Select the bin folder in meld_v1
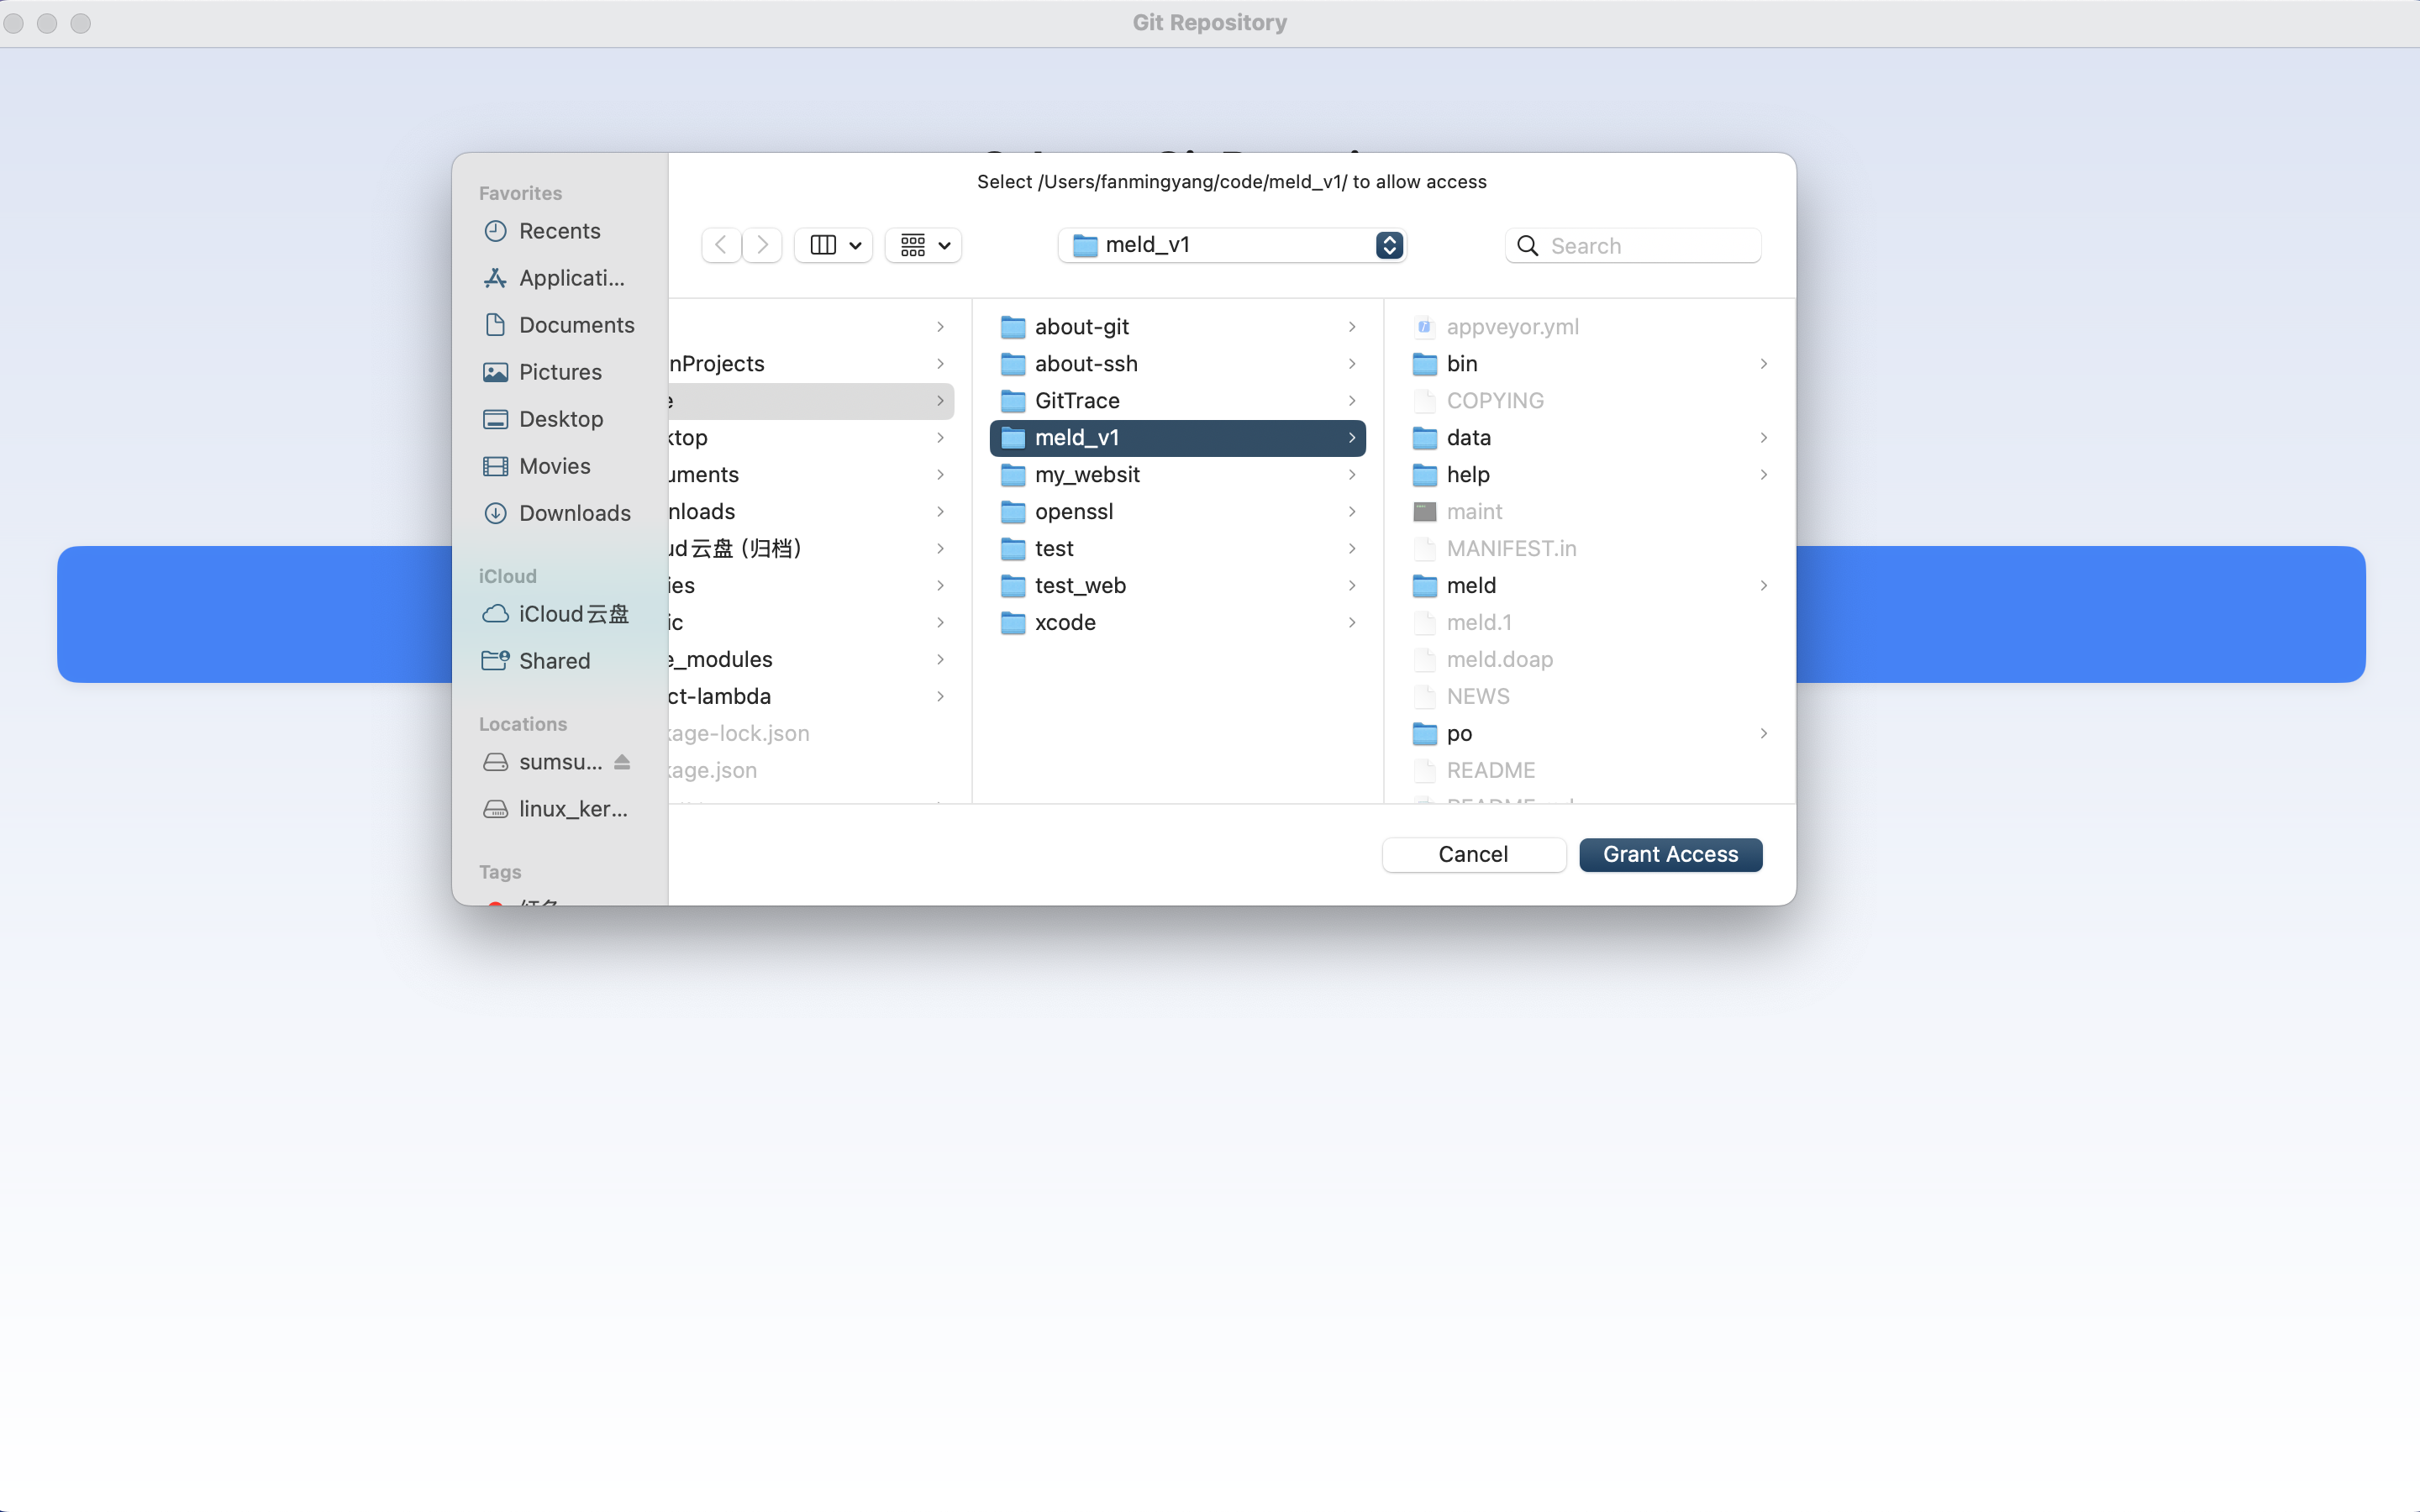The image size is (2420, 1512). coord(1461,364)
